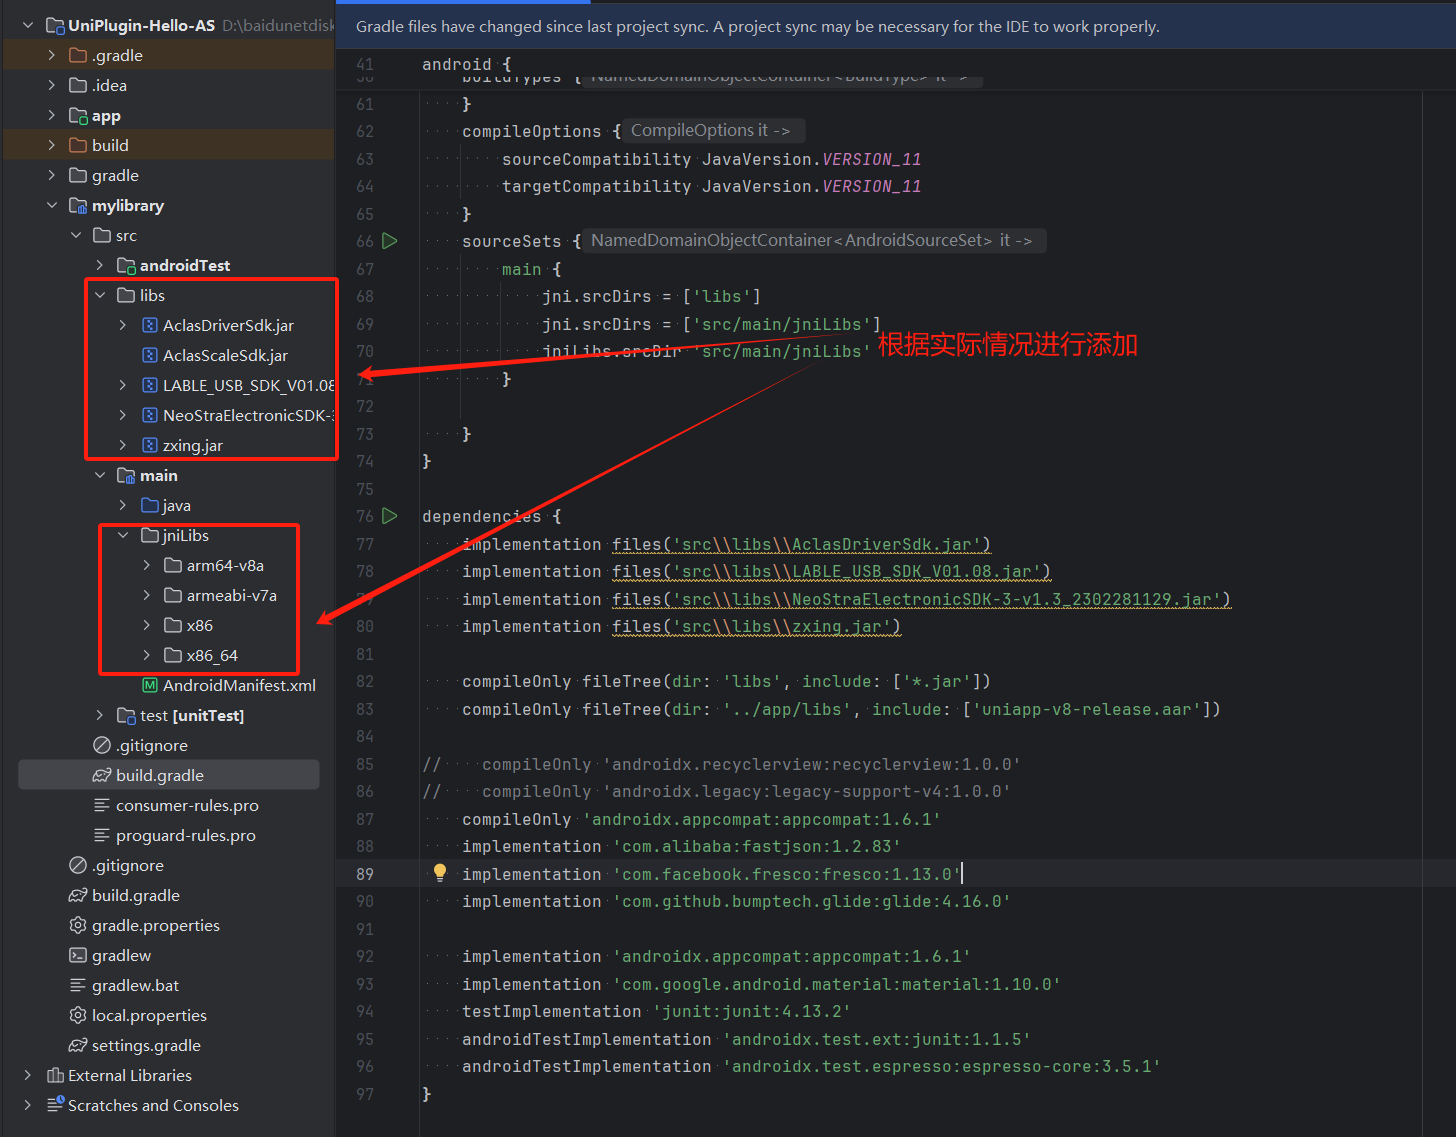
Task: Expand the app module
Action: click(52, 115)
